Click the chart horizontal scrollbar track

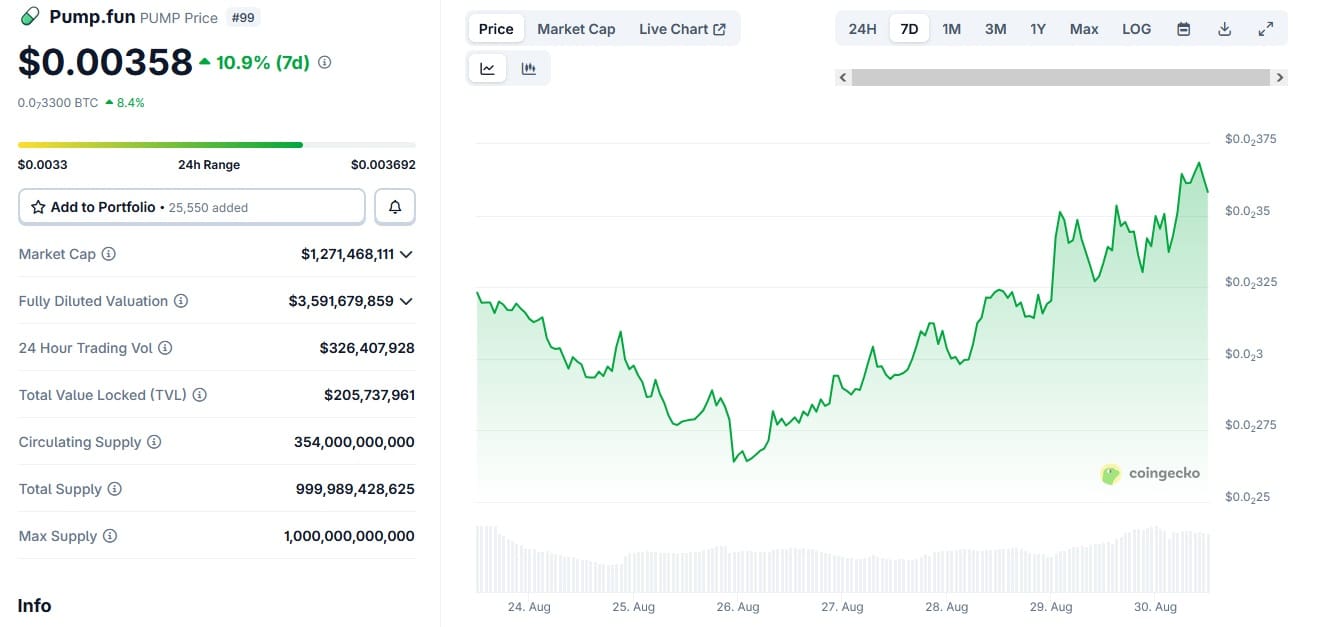point(1061,77)
